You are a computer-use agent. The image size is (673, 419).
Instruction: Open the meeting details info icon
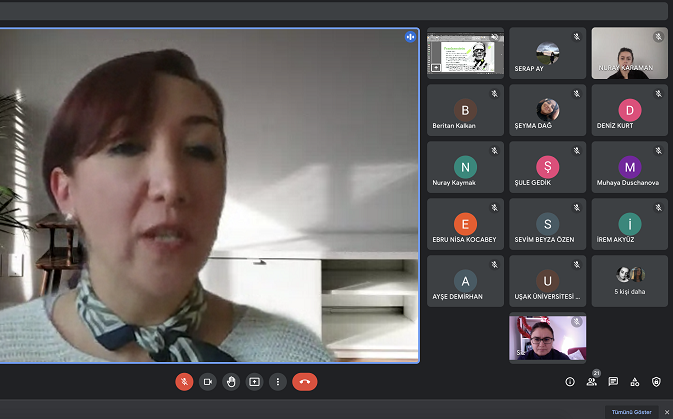(570, 381)
